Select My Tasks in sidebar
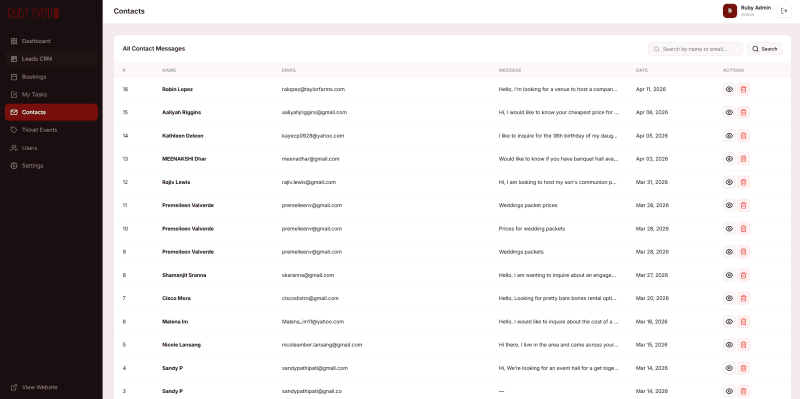Viewport: 800px width, 399px height. 51,94
